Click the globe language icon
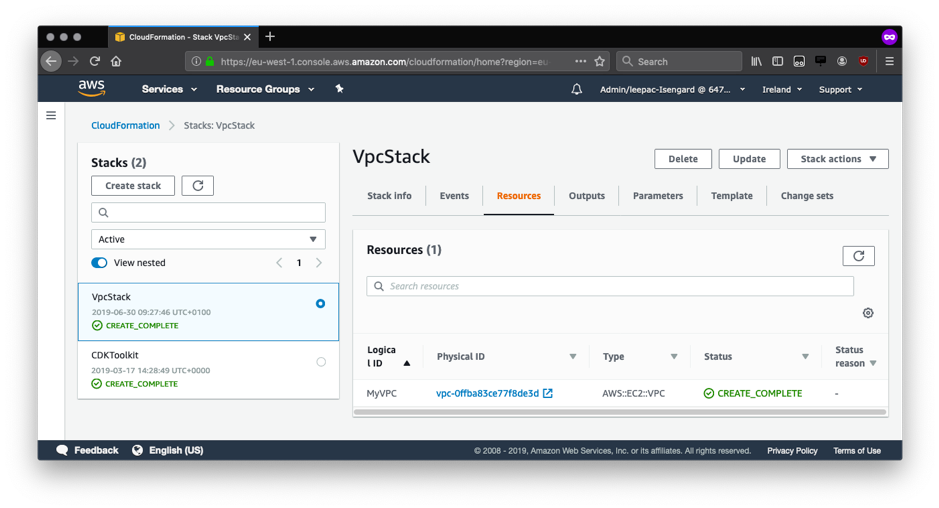The image size is (939, 508). (137, 450)
